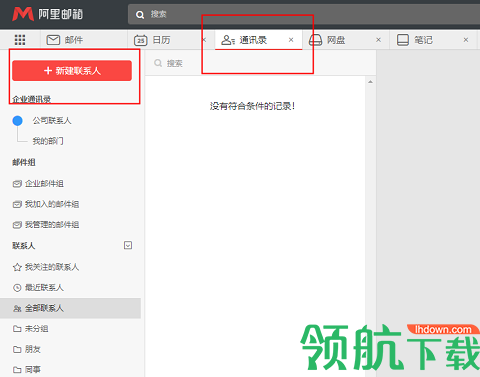
Task: Expand the 联系人 section dropdown arrow
Action: (128, 245)
